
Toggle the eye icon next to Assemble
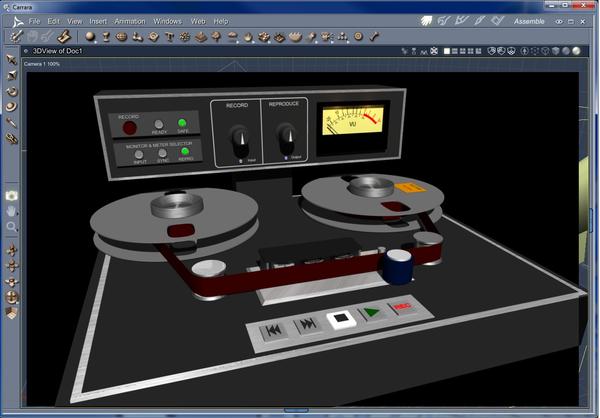(x=559, y=21)
